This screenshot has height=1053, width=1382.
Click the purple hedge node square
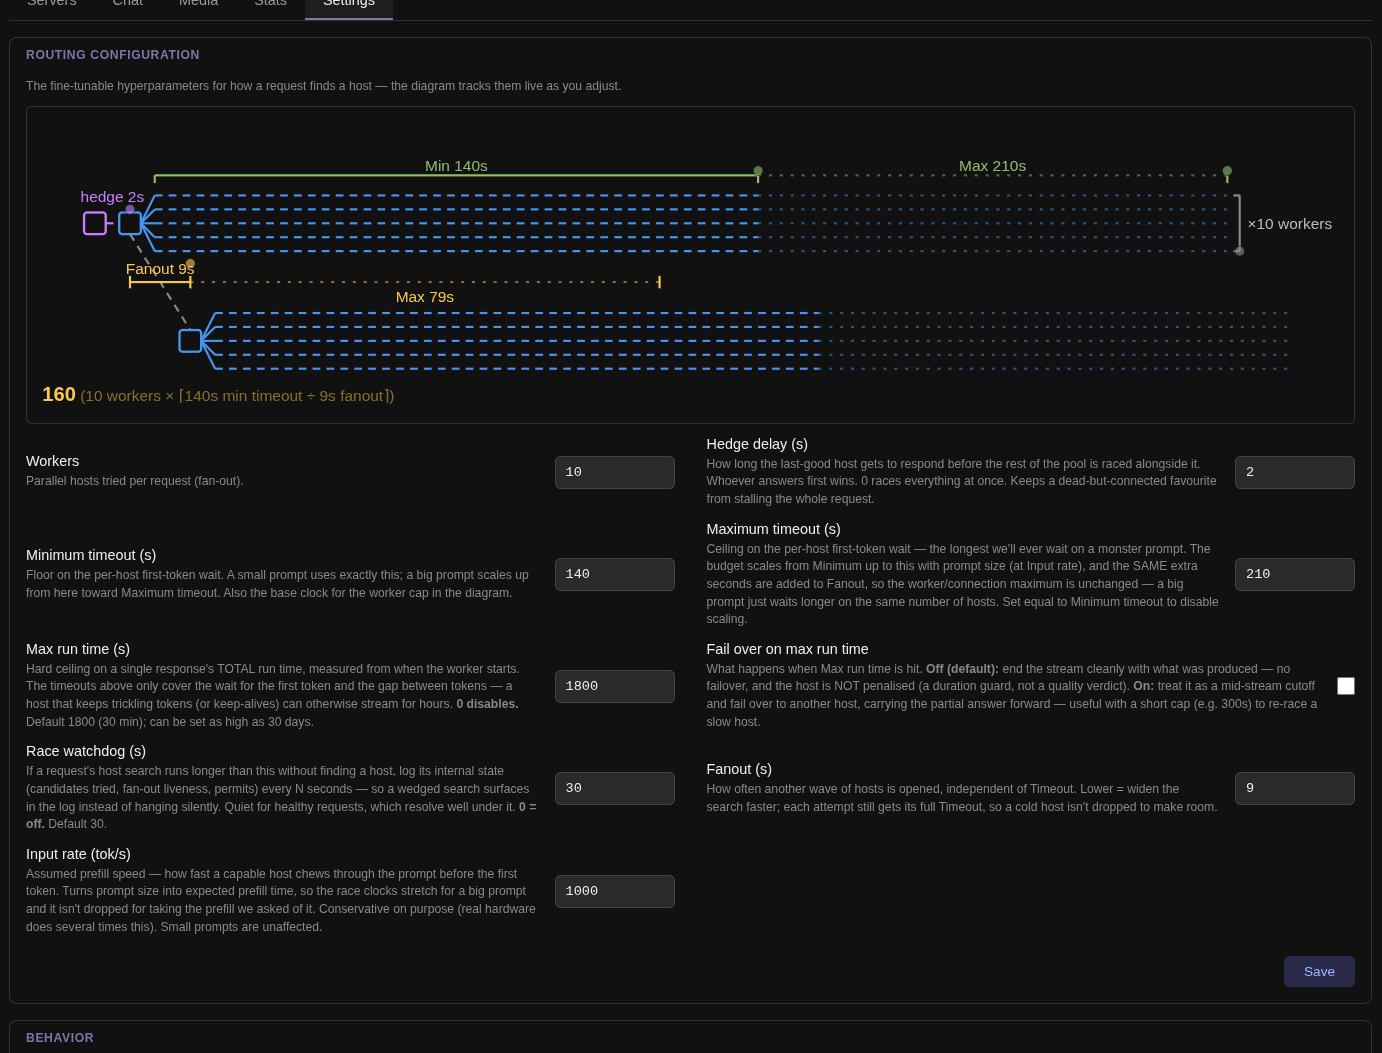point(95,223)
